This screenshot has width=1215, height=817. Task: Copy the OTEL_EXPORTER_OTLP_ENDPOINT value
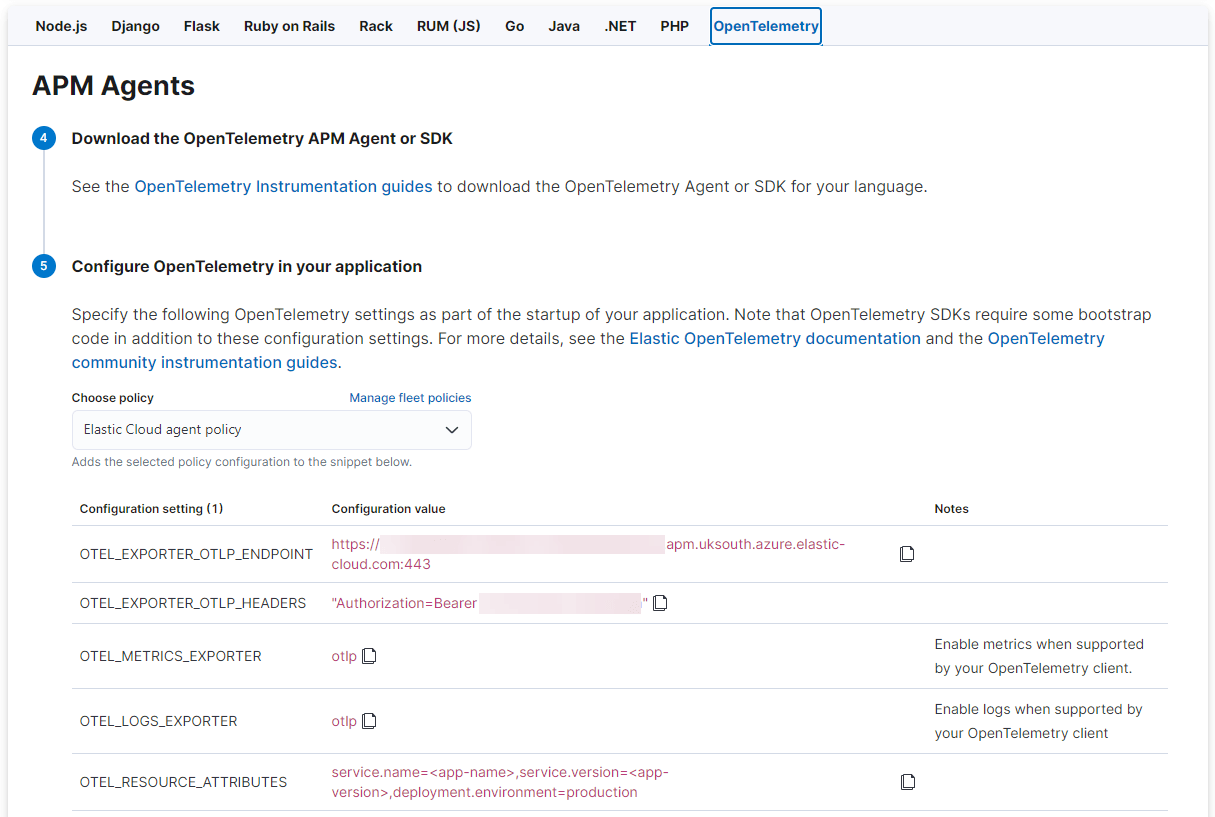pyautogui.click(x=907, y=554)
